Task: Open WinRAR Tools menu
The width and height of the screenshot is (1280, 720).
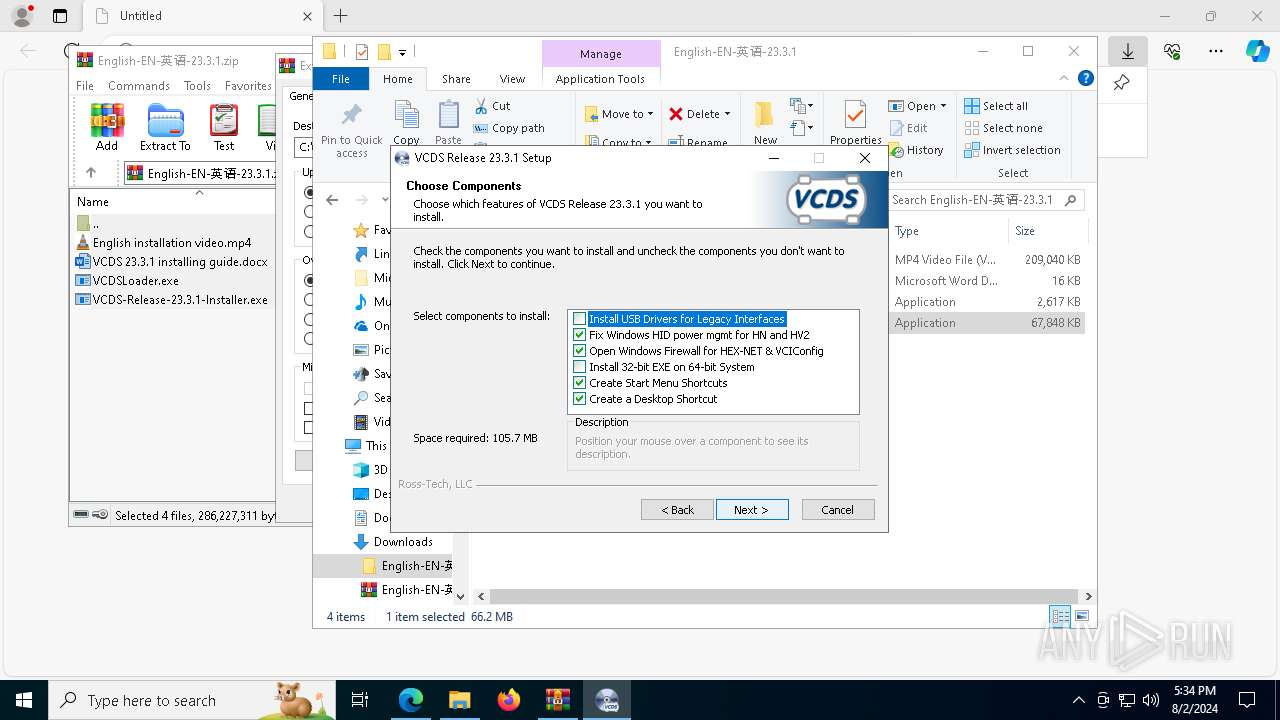Action: point(197,86)
